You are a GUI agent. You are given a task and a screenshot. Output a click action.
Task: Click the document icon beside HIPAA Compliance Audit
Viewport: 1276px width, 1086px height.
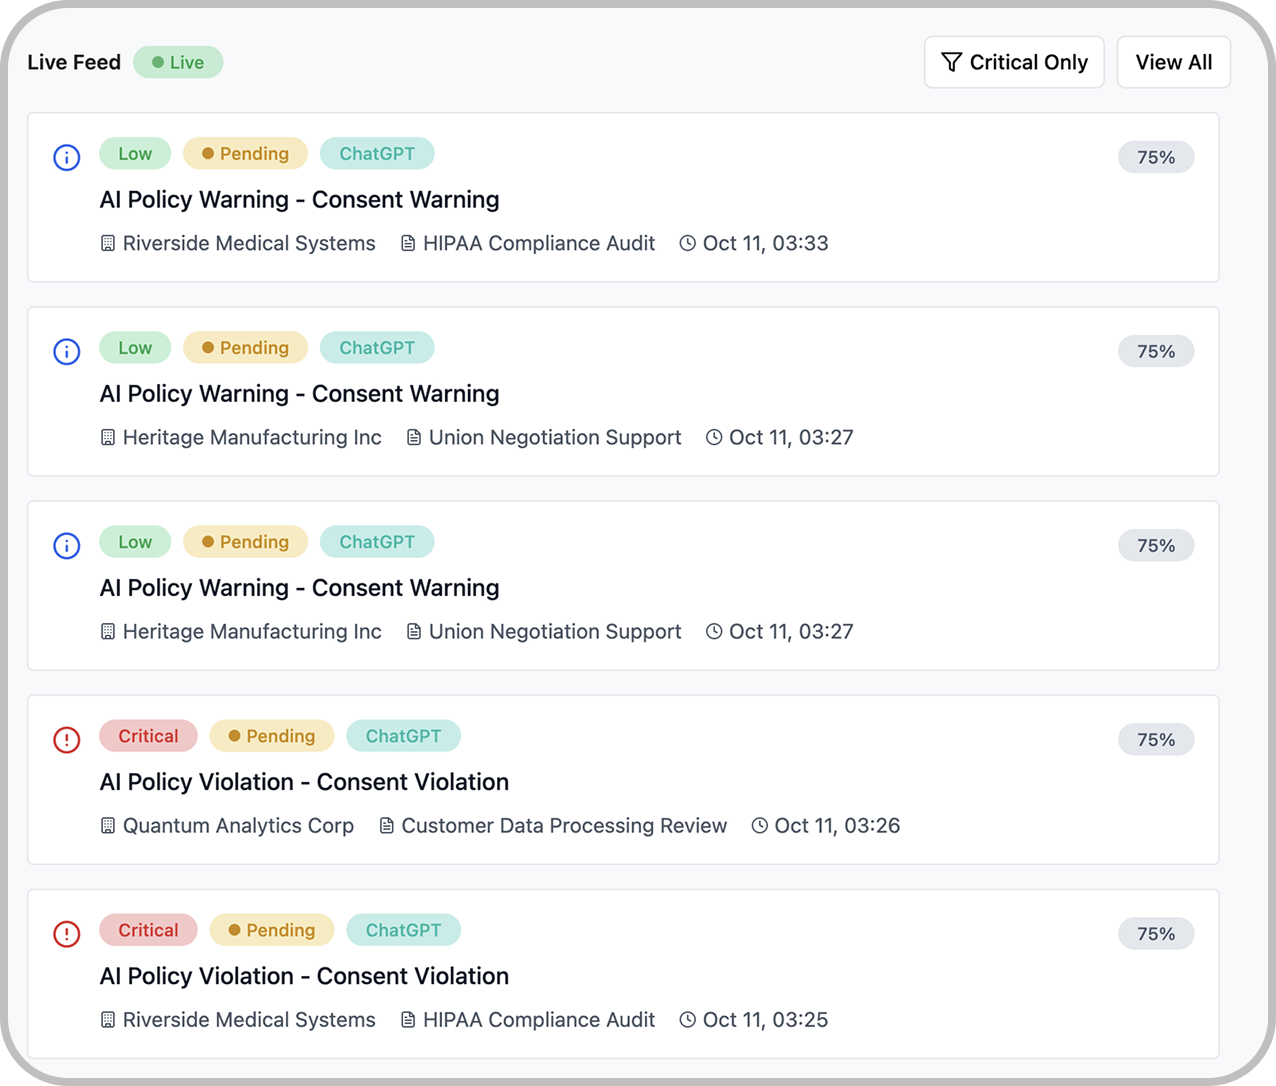pyautogui.click(x=406, y=243)
